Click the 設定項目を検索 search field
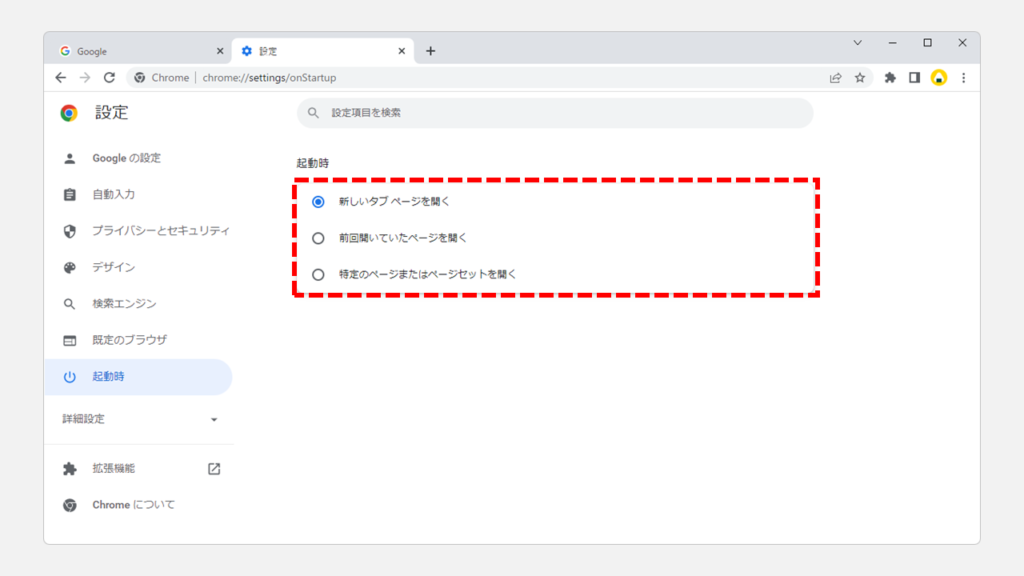Viewport: 1024px width, 576px height. [555, 113]
